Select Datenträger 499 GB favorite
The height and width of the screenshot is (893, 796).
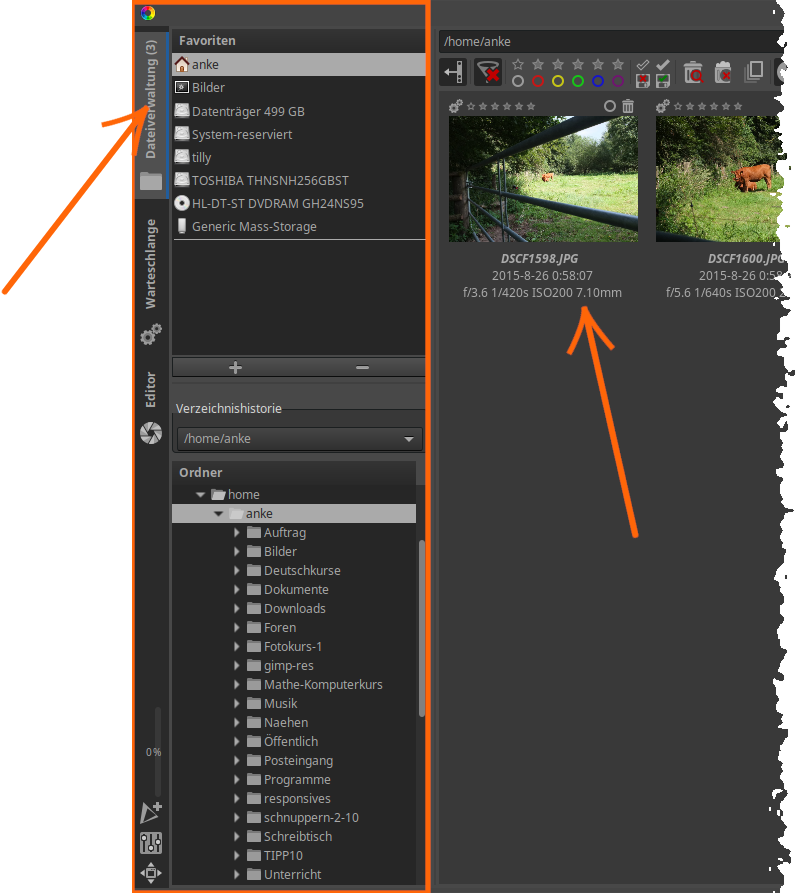click(298, 112)
